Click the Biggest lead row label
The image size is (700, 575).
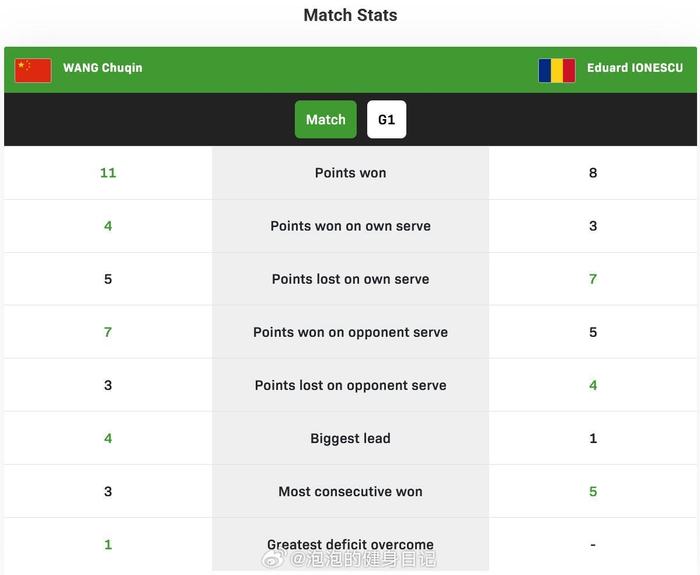[x=350, y=438]
